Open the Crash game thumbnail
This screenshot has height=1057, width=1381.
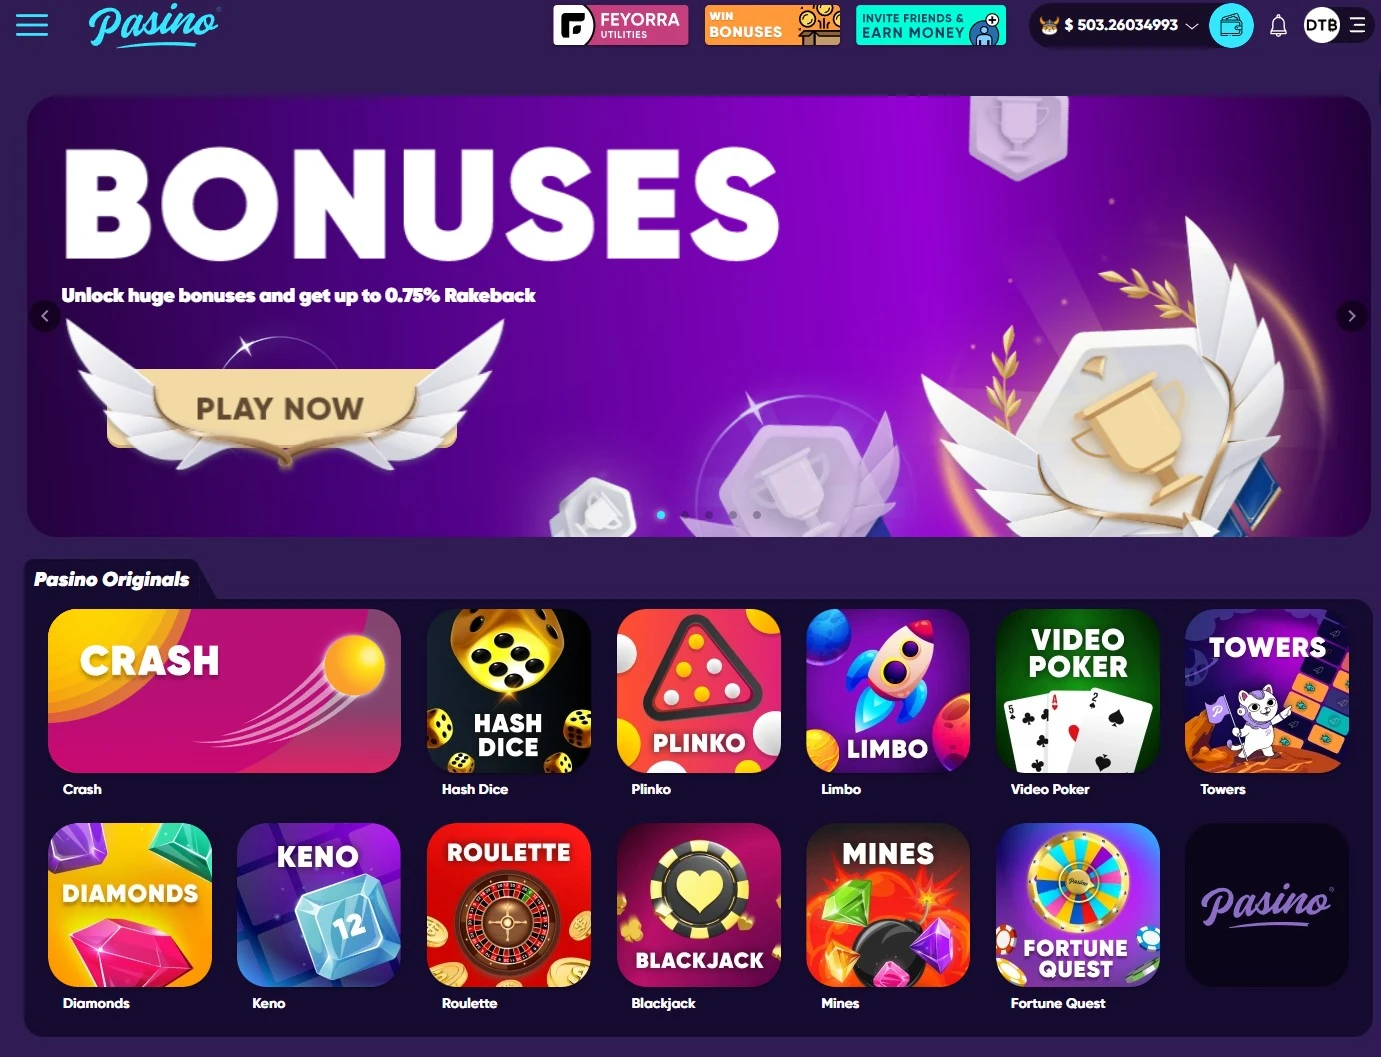224,691
